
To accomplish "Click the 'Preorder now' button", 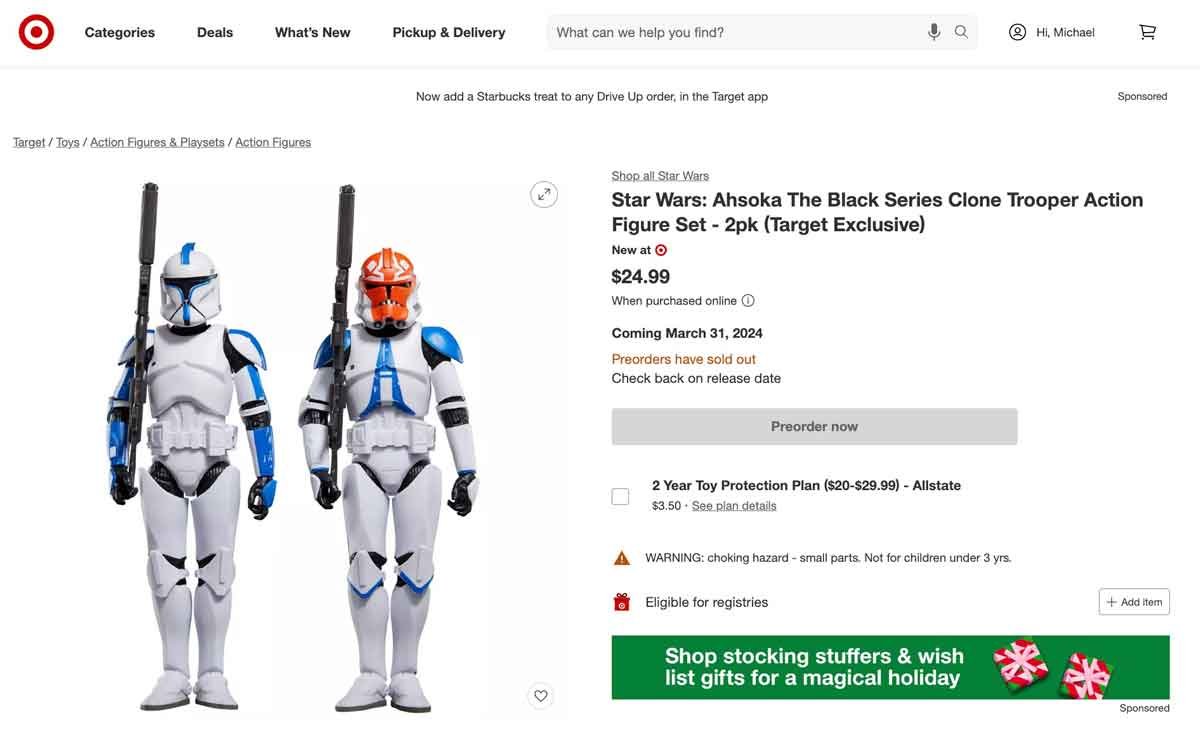I will pyautogui.click(x=813, y=426).
